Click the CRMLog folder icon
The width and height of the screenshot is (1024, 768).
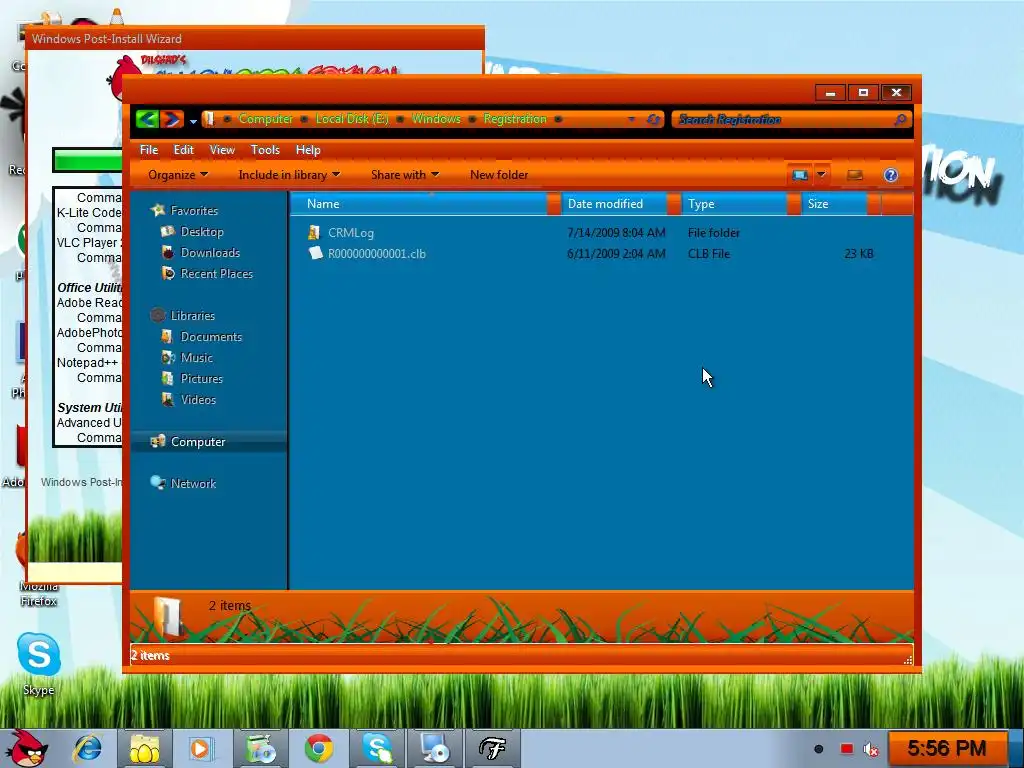[314, 232]
